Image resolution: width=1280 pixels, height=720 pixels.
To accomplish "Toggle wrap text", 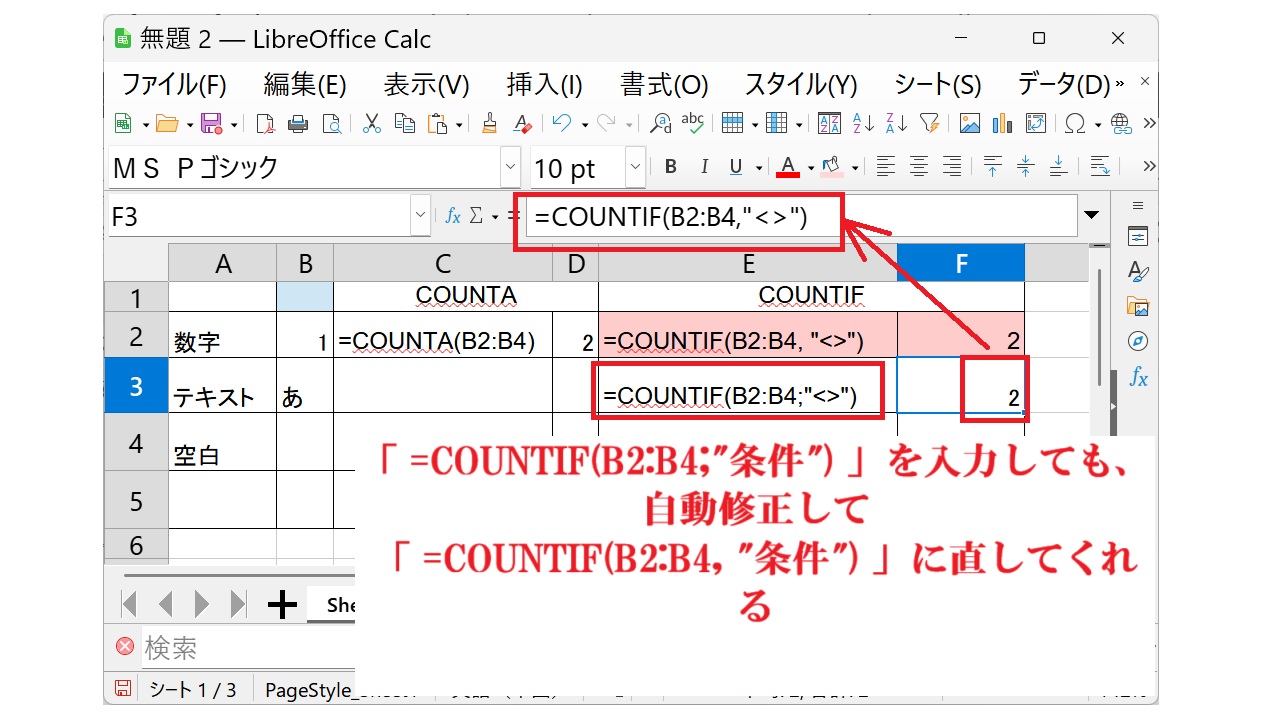I will click(x=1100, y=166).
